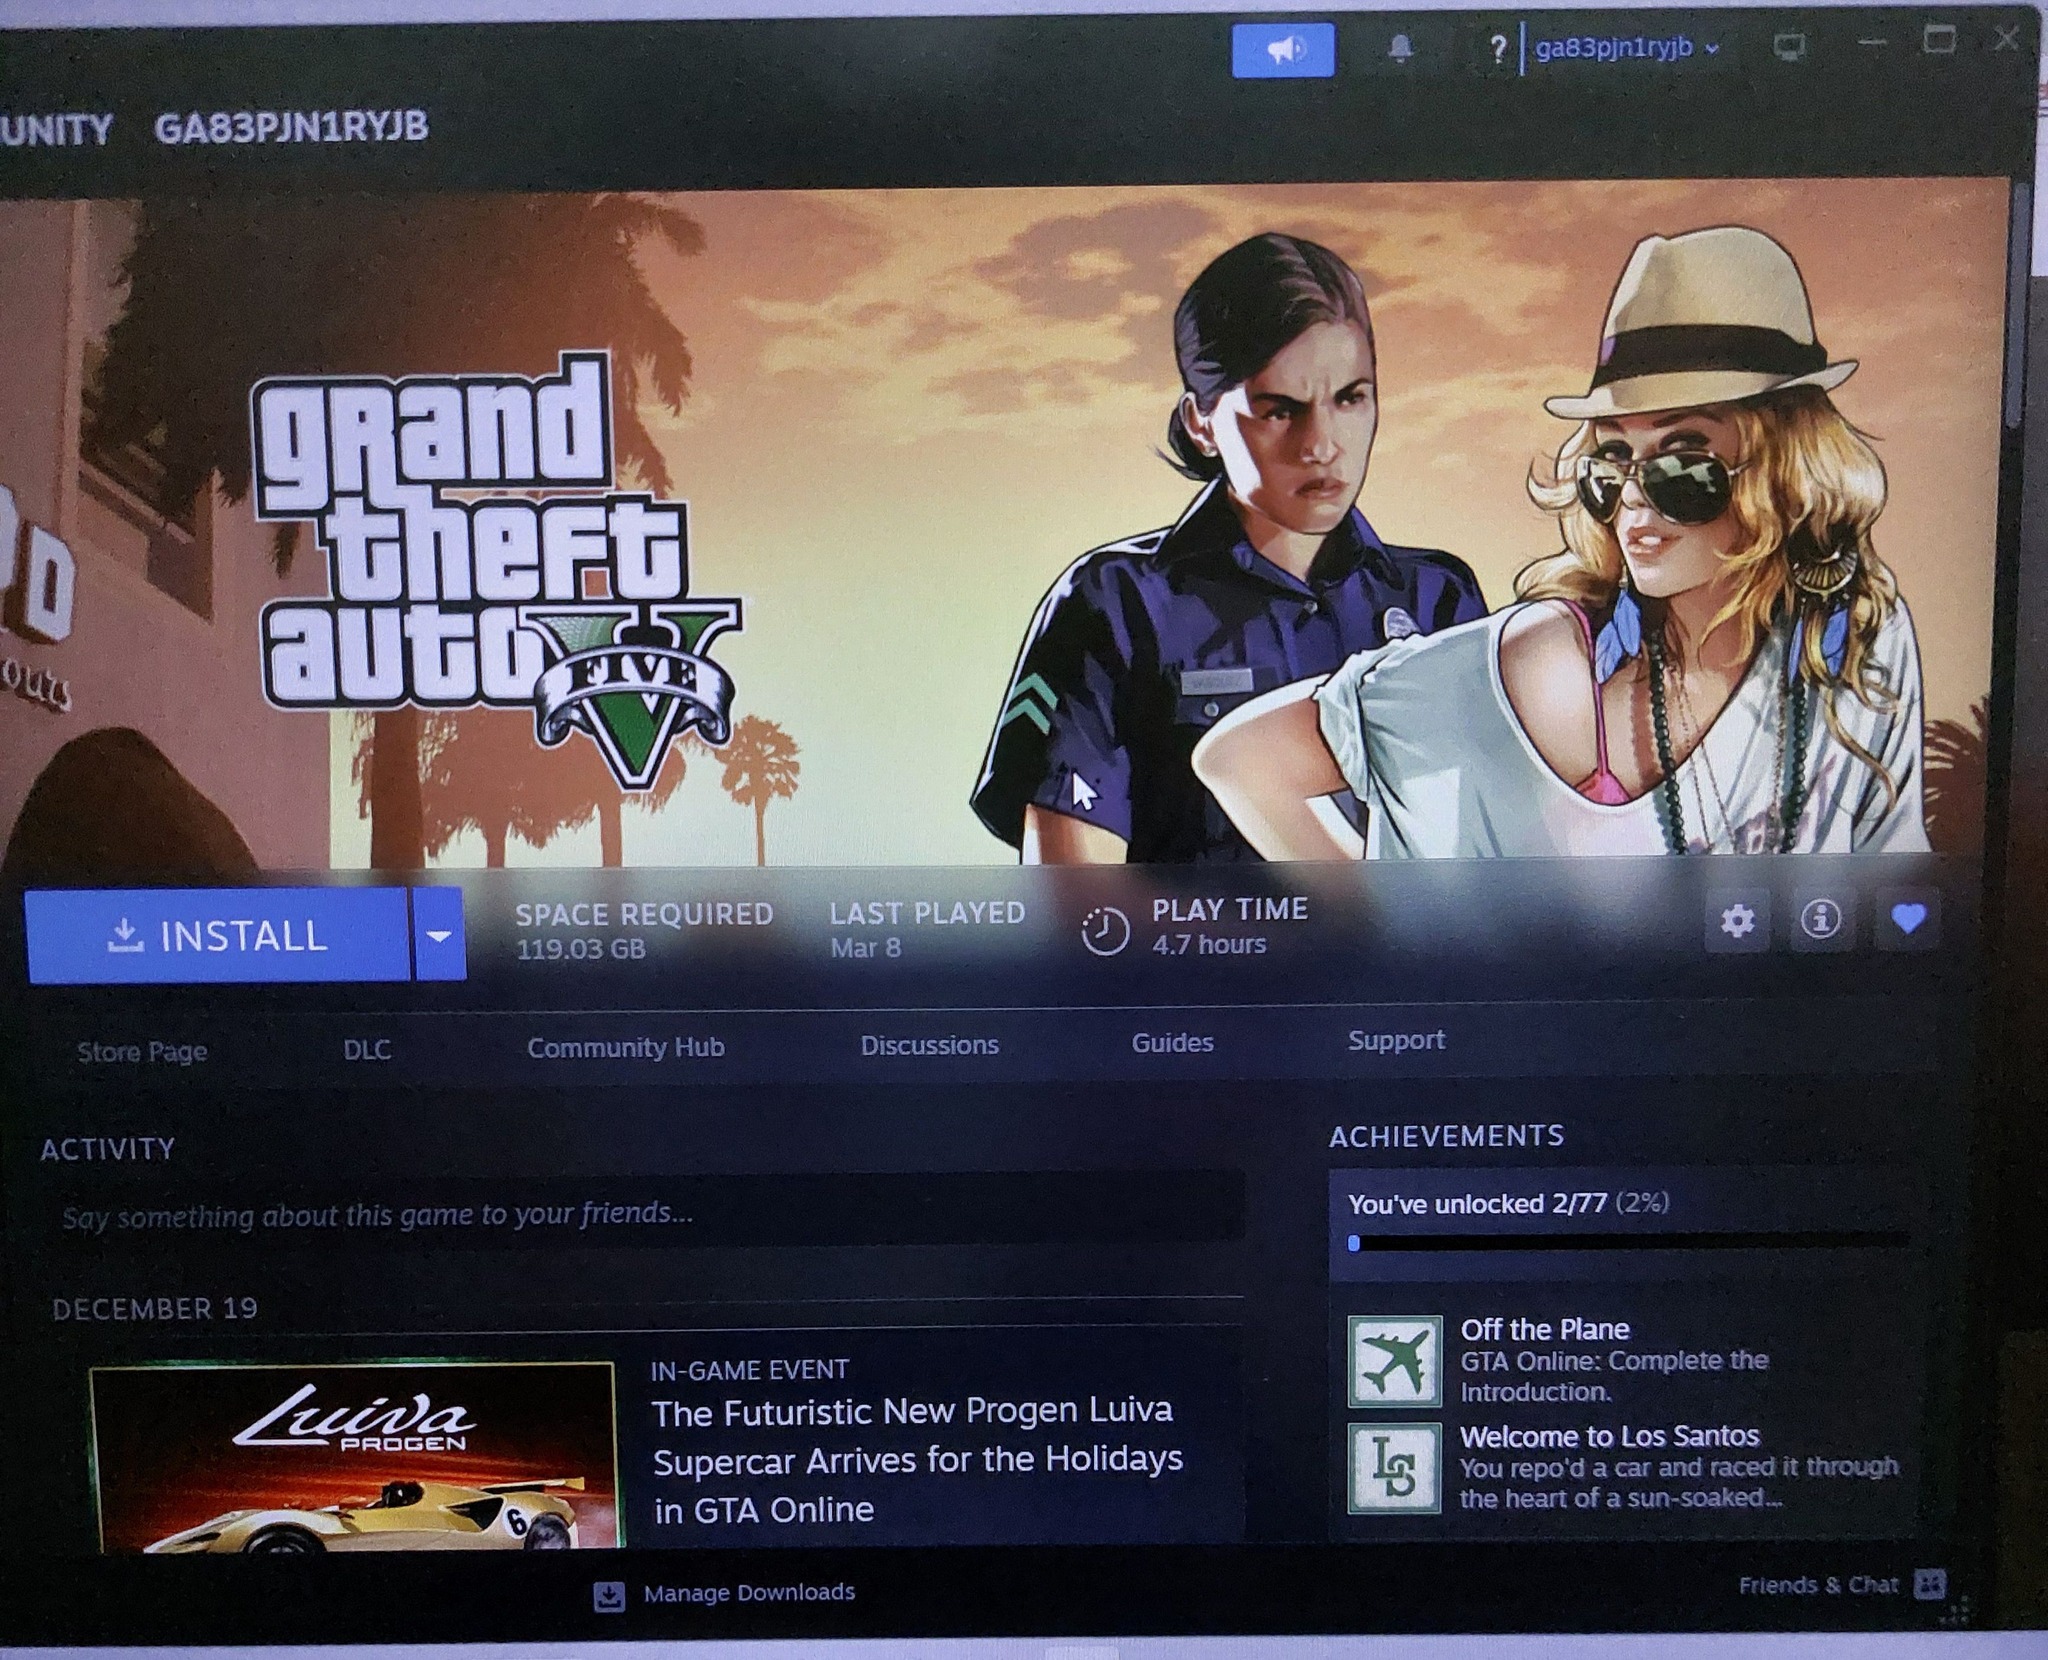Expand the install options arrow
The height and width of the screenshot is (1660, 2048).
point(439,935)
